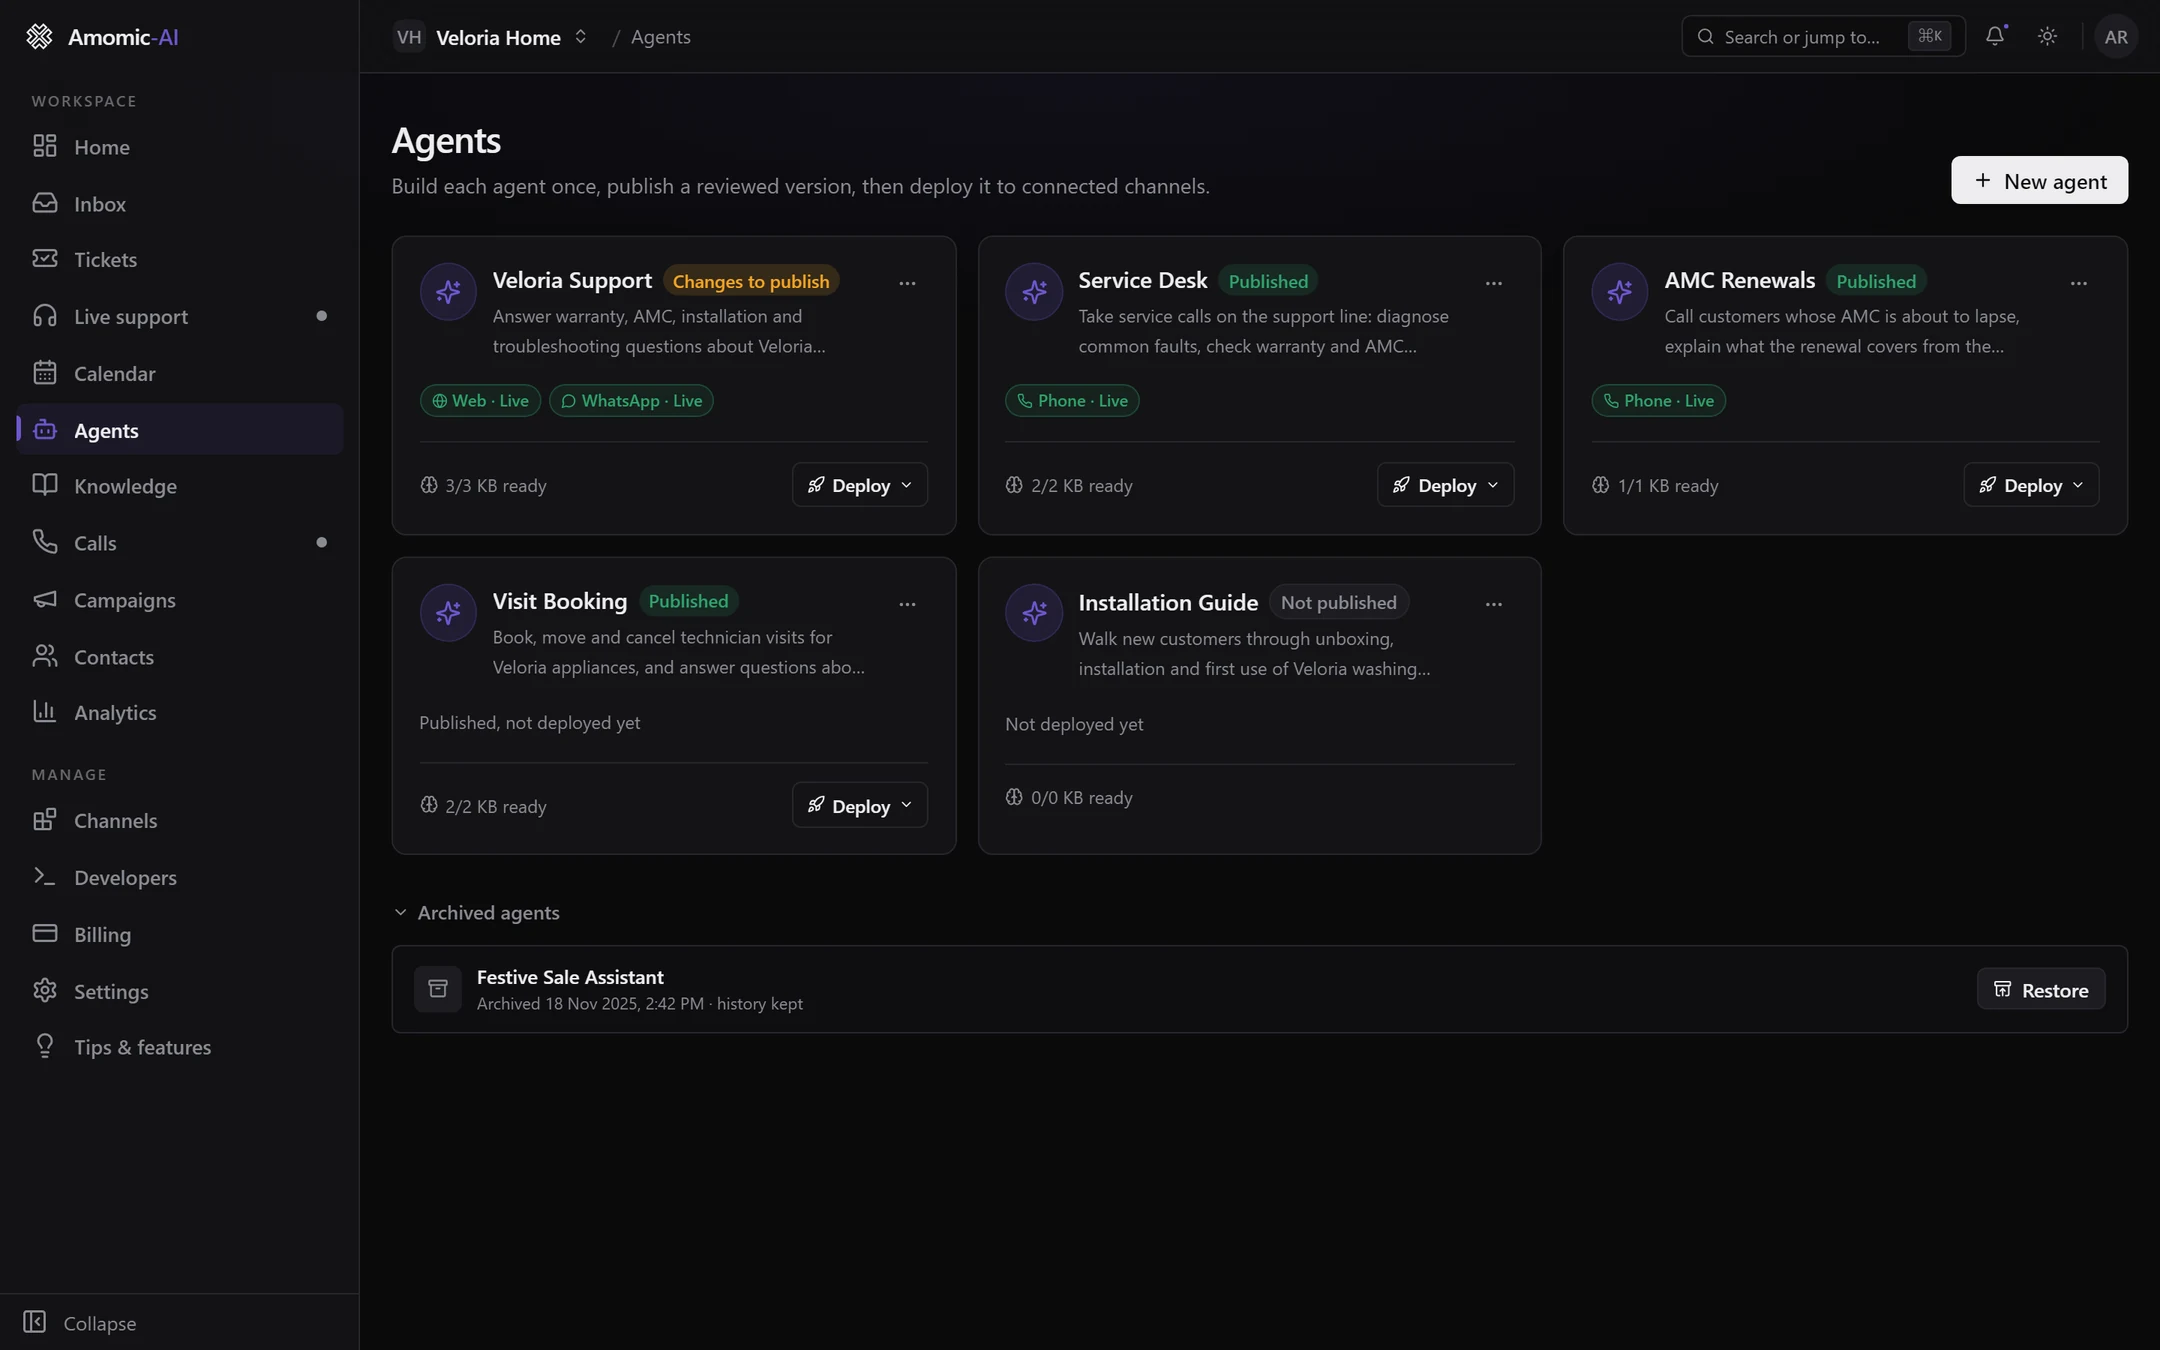Image resolution: width=2160 pixels, height=1350 pixels.
Task: Click the Amomic-AI logo icon
Action: point(39,37)
